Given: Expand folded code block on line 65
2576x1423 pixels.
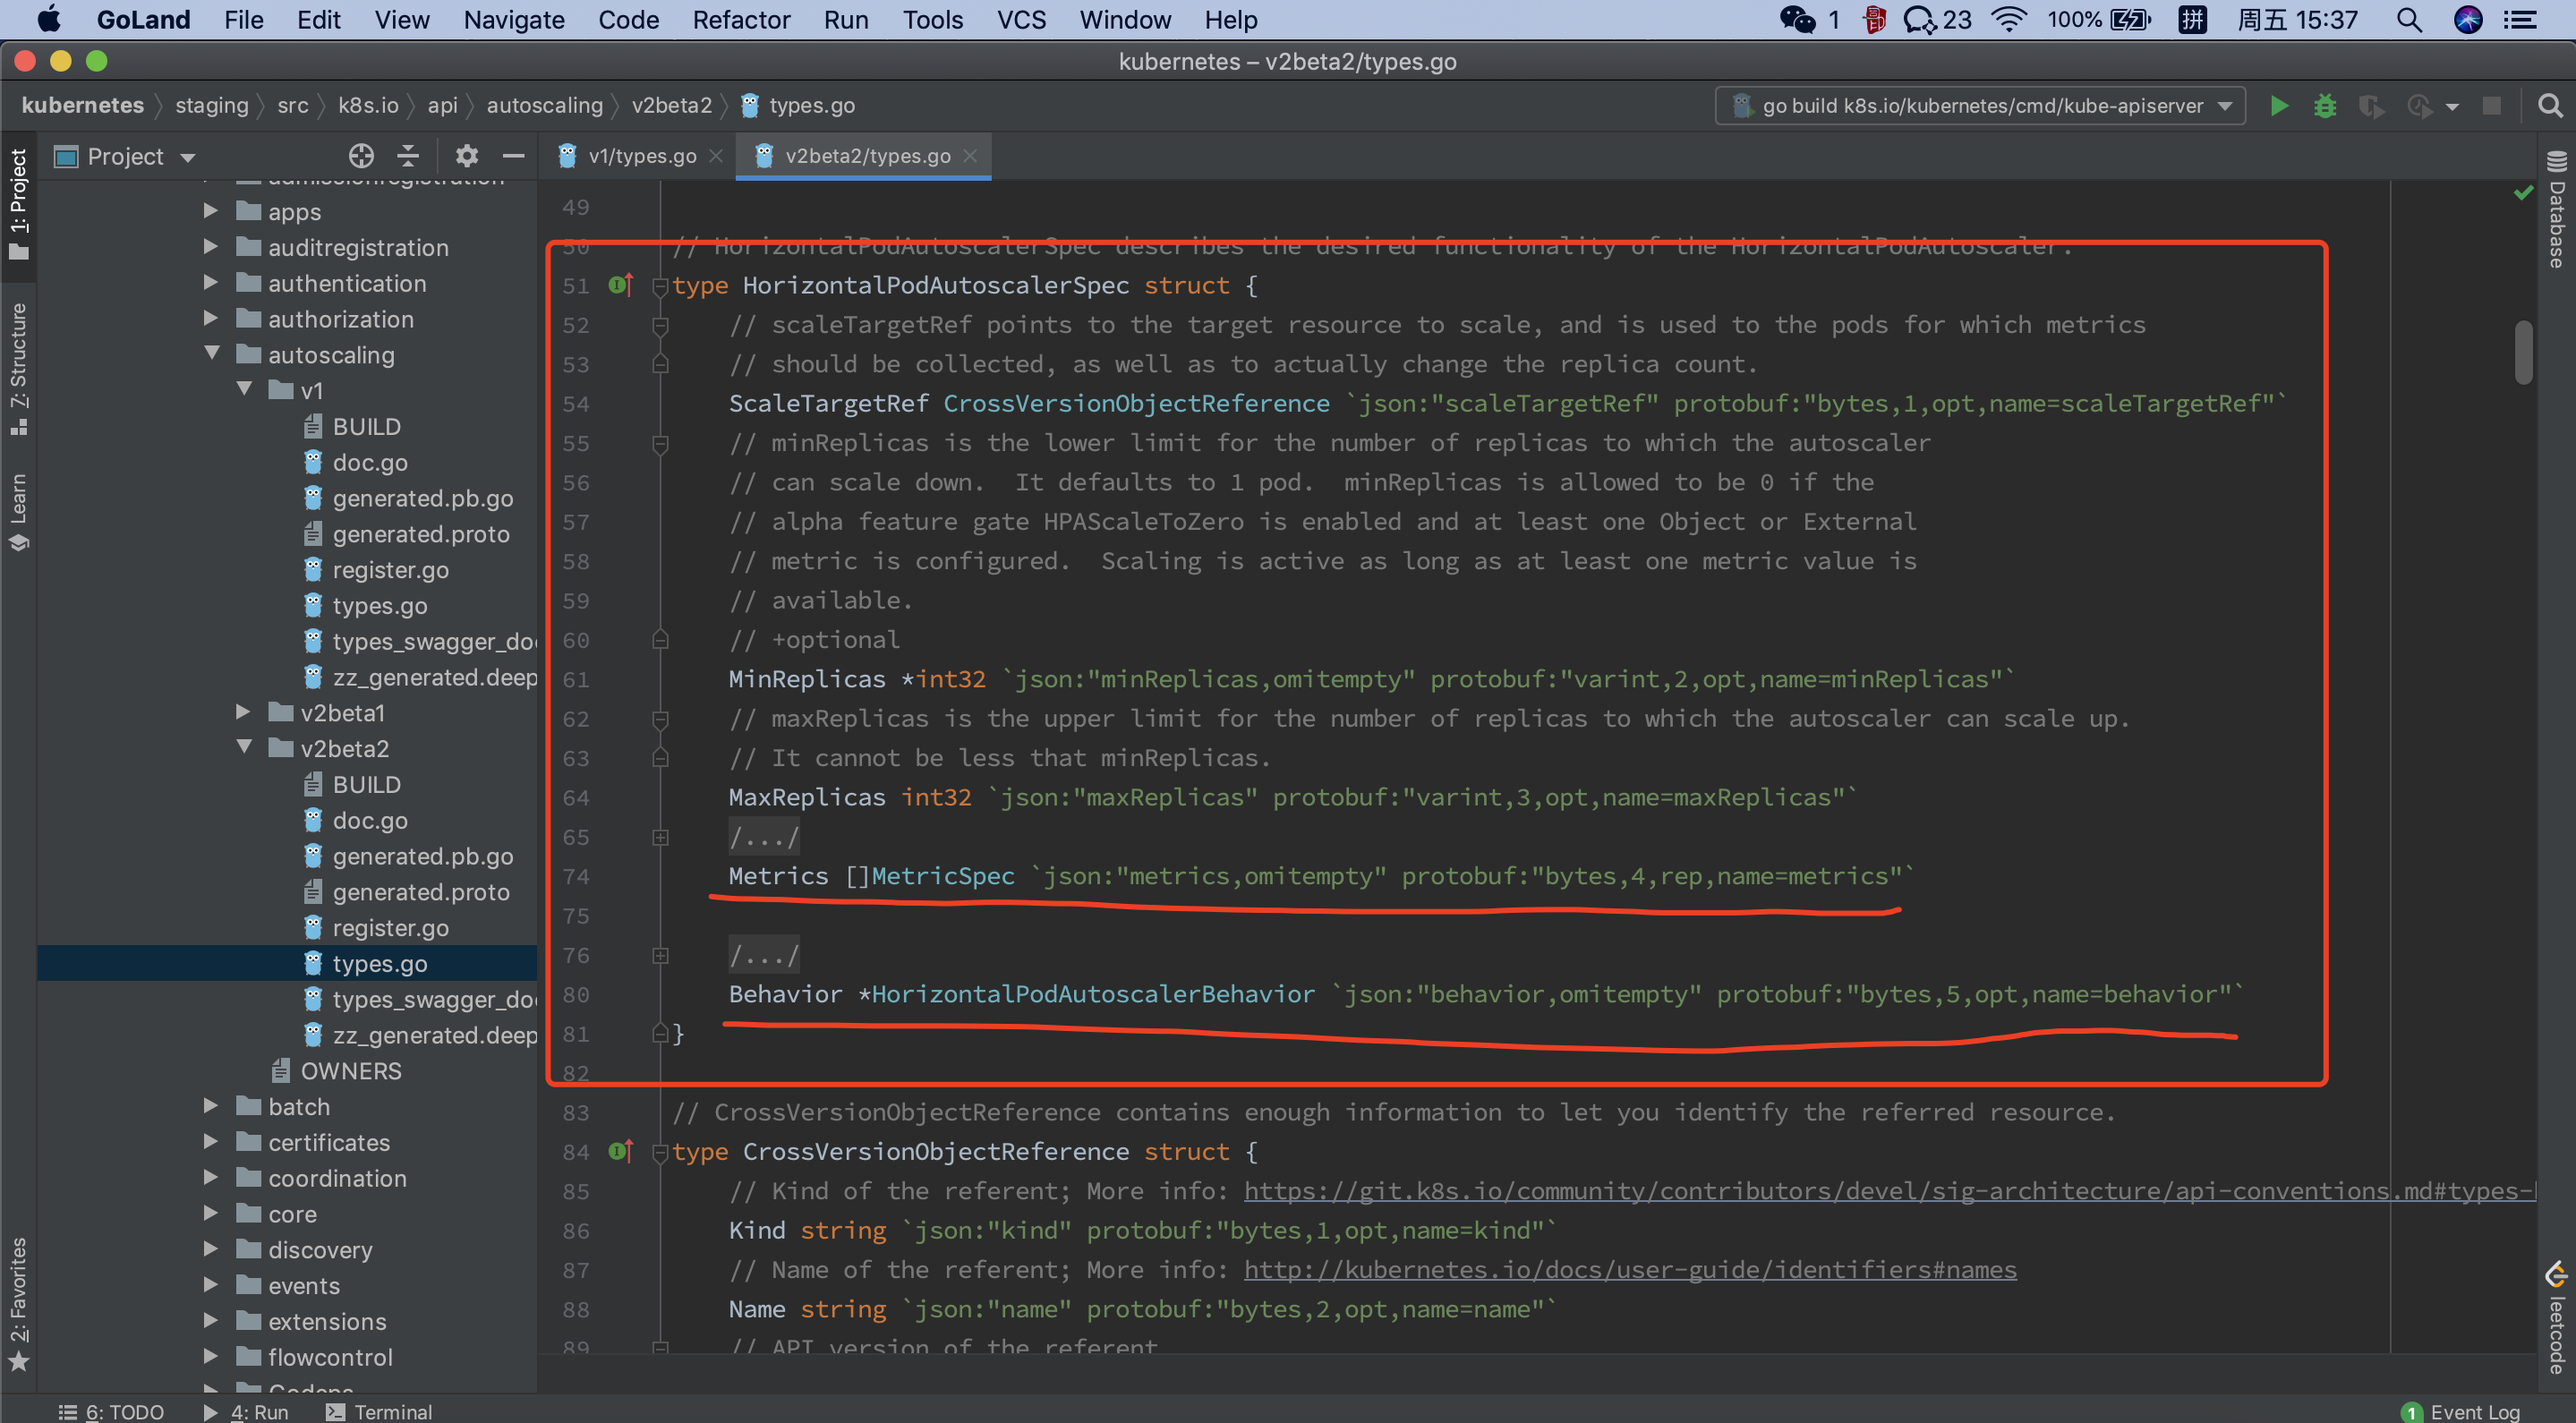Looking at the screenshot, I should click(661, 838).
